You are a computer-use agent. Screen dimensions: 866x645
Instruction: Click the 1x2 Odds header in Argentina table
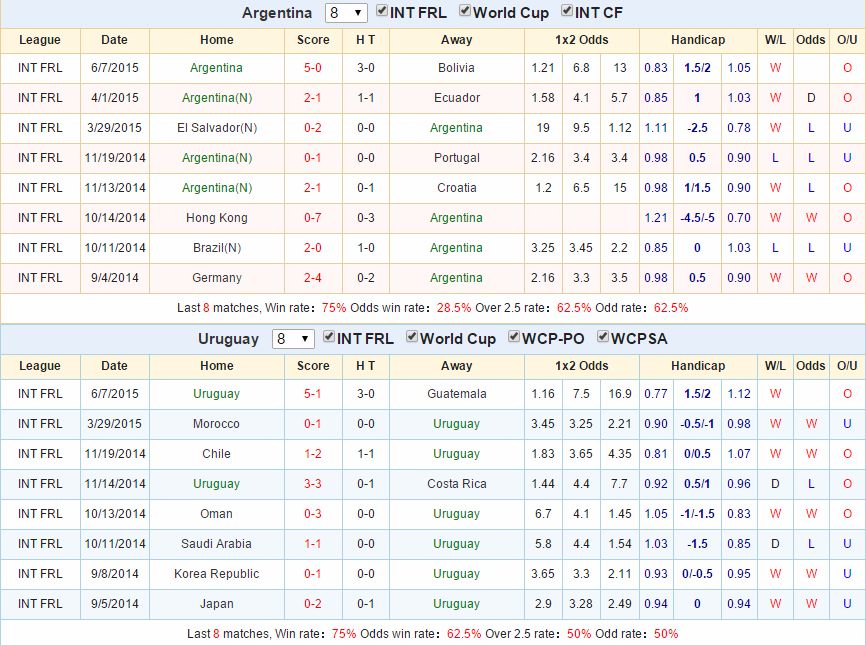[582, 40]
